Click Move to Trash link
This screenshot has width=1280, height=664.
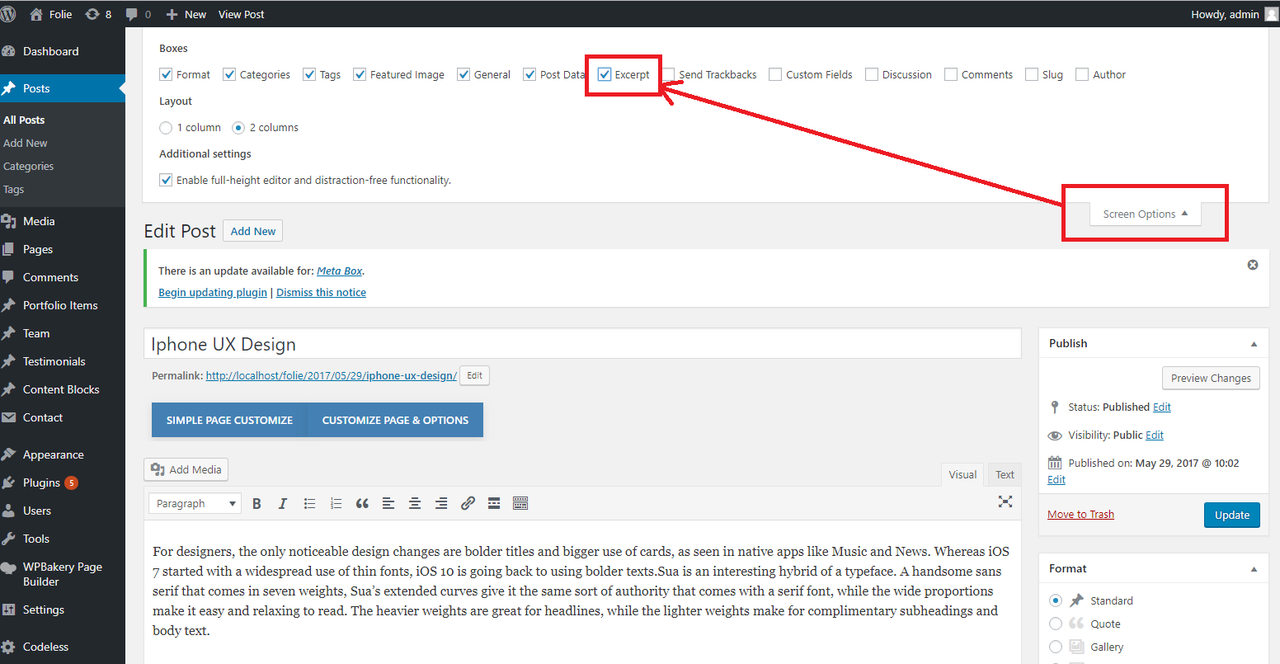point(1080,514)
